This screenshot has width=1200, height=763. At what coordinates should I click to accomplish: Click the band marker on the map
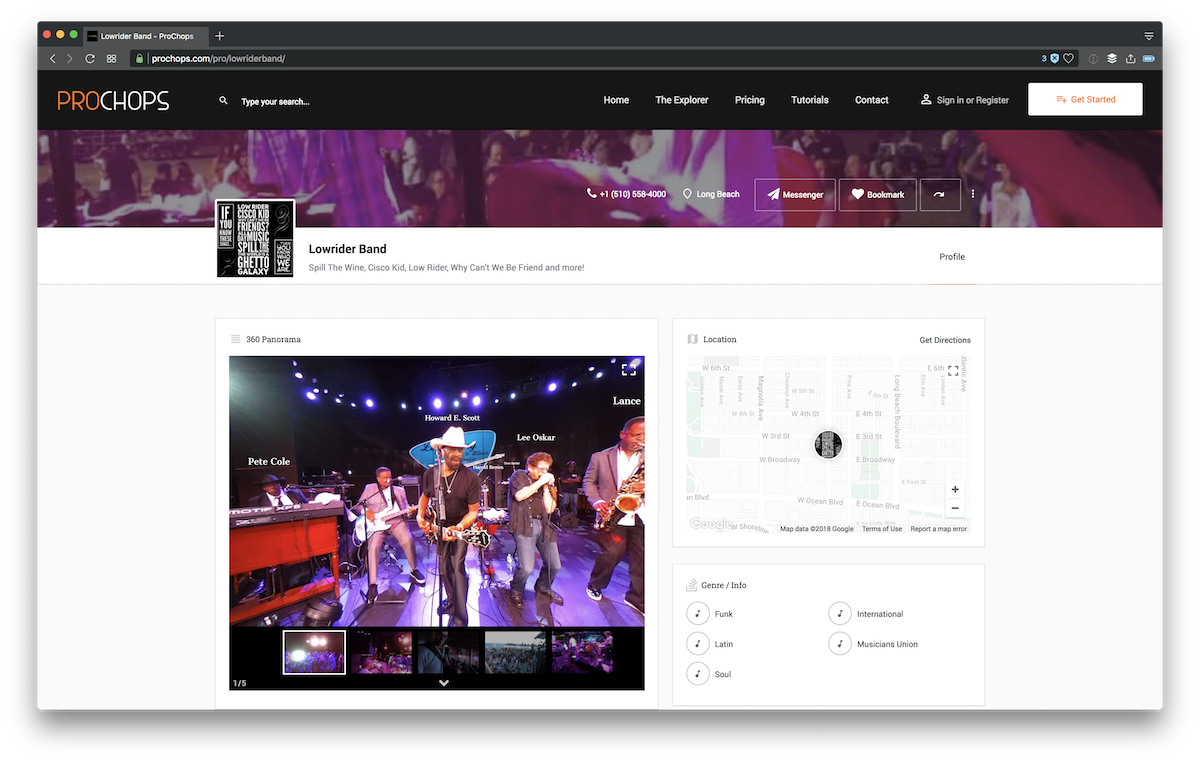coord(828,445)
